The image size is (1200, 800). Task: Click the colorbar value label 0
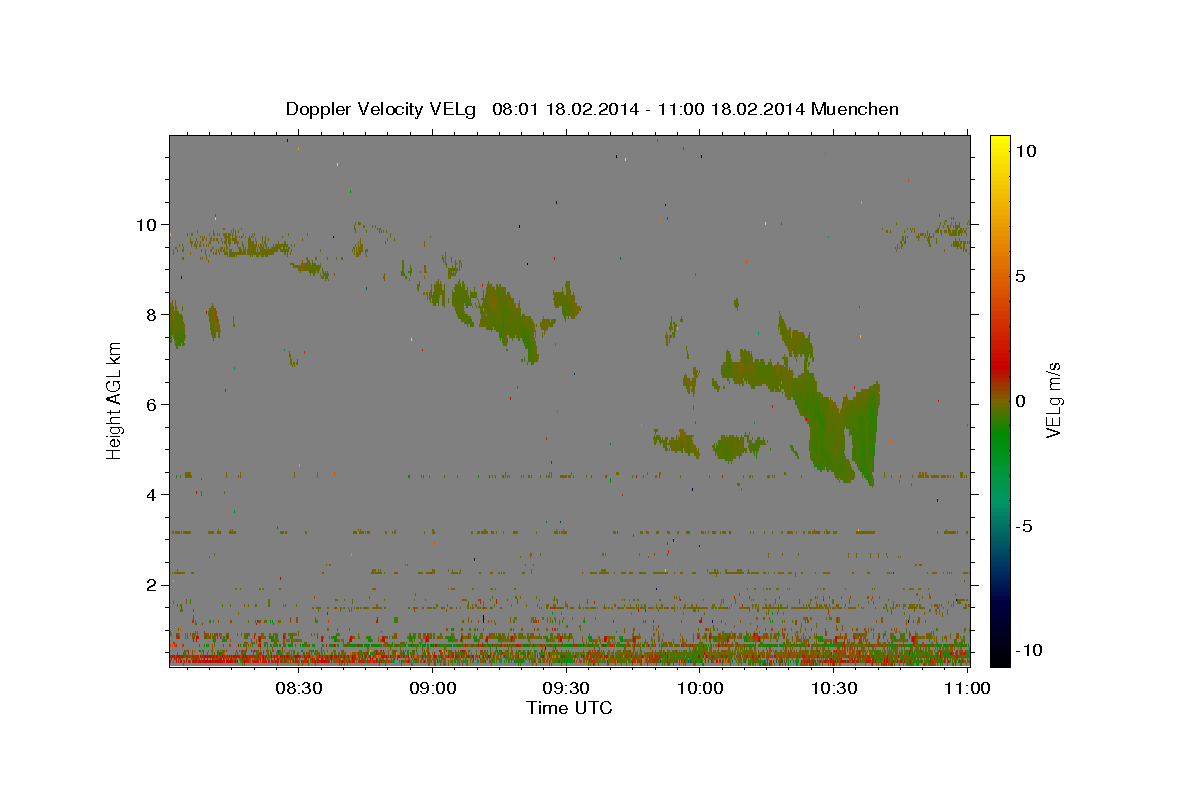1020,401
